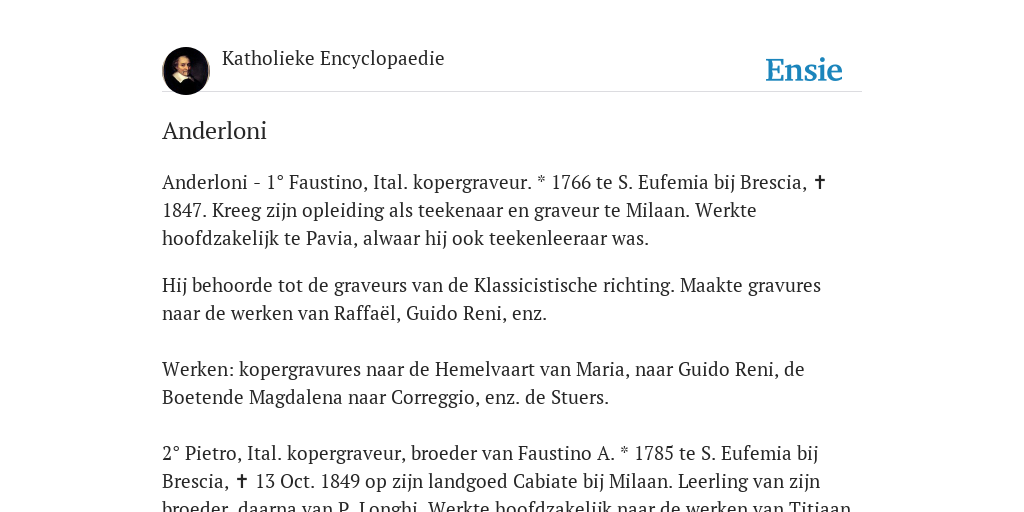Viewport: 1024px width, 512px height.
Task: Click the Anderloni article heading
Action: [x=214, y=131]
